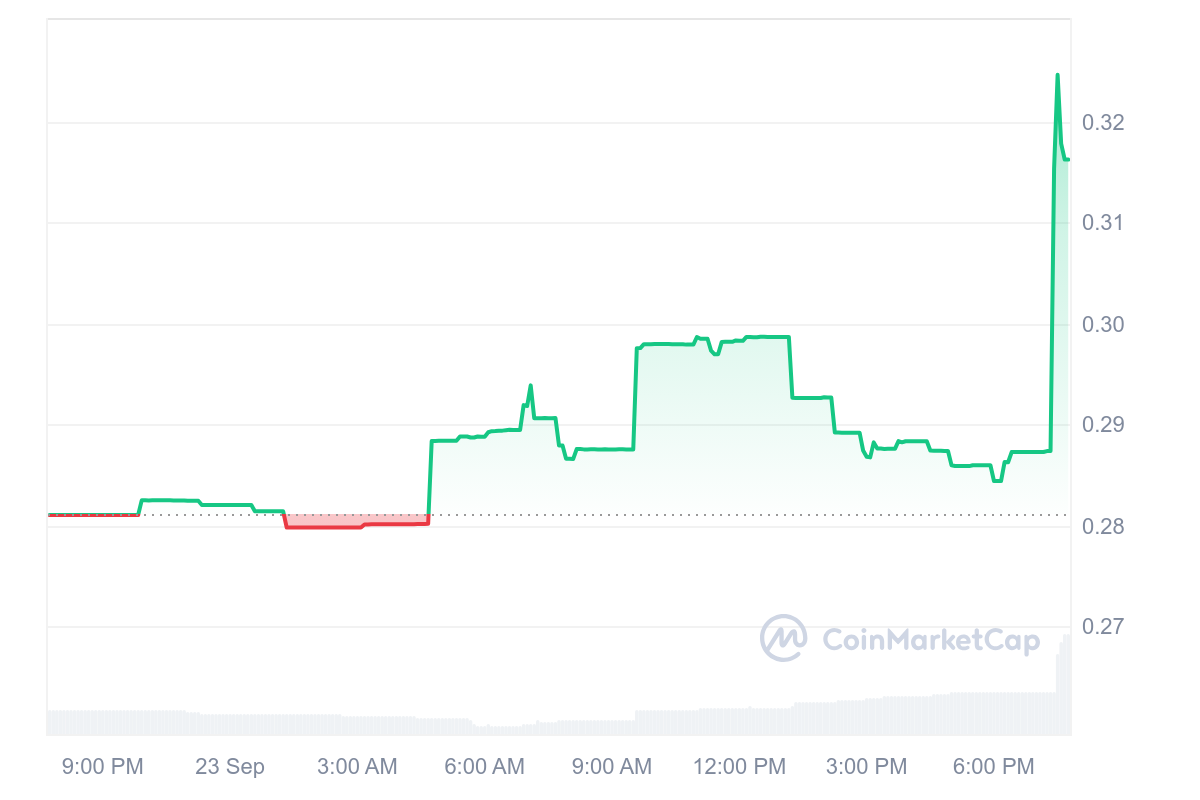Click the 0.29 price axis label

[x=1104, y=425]
